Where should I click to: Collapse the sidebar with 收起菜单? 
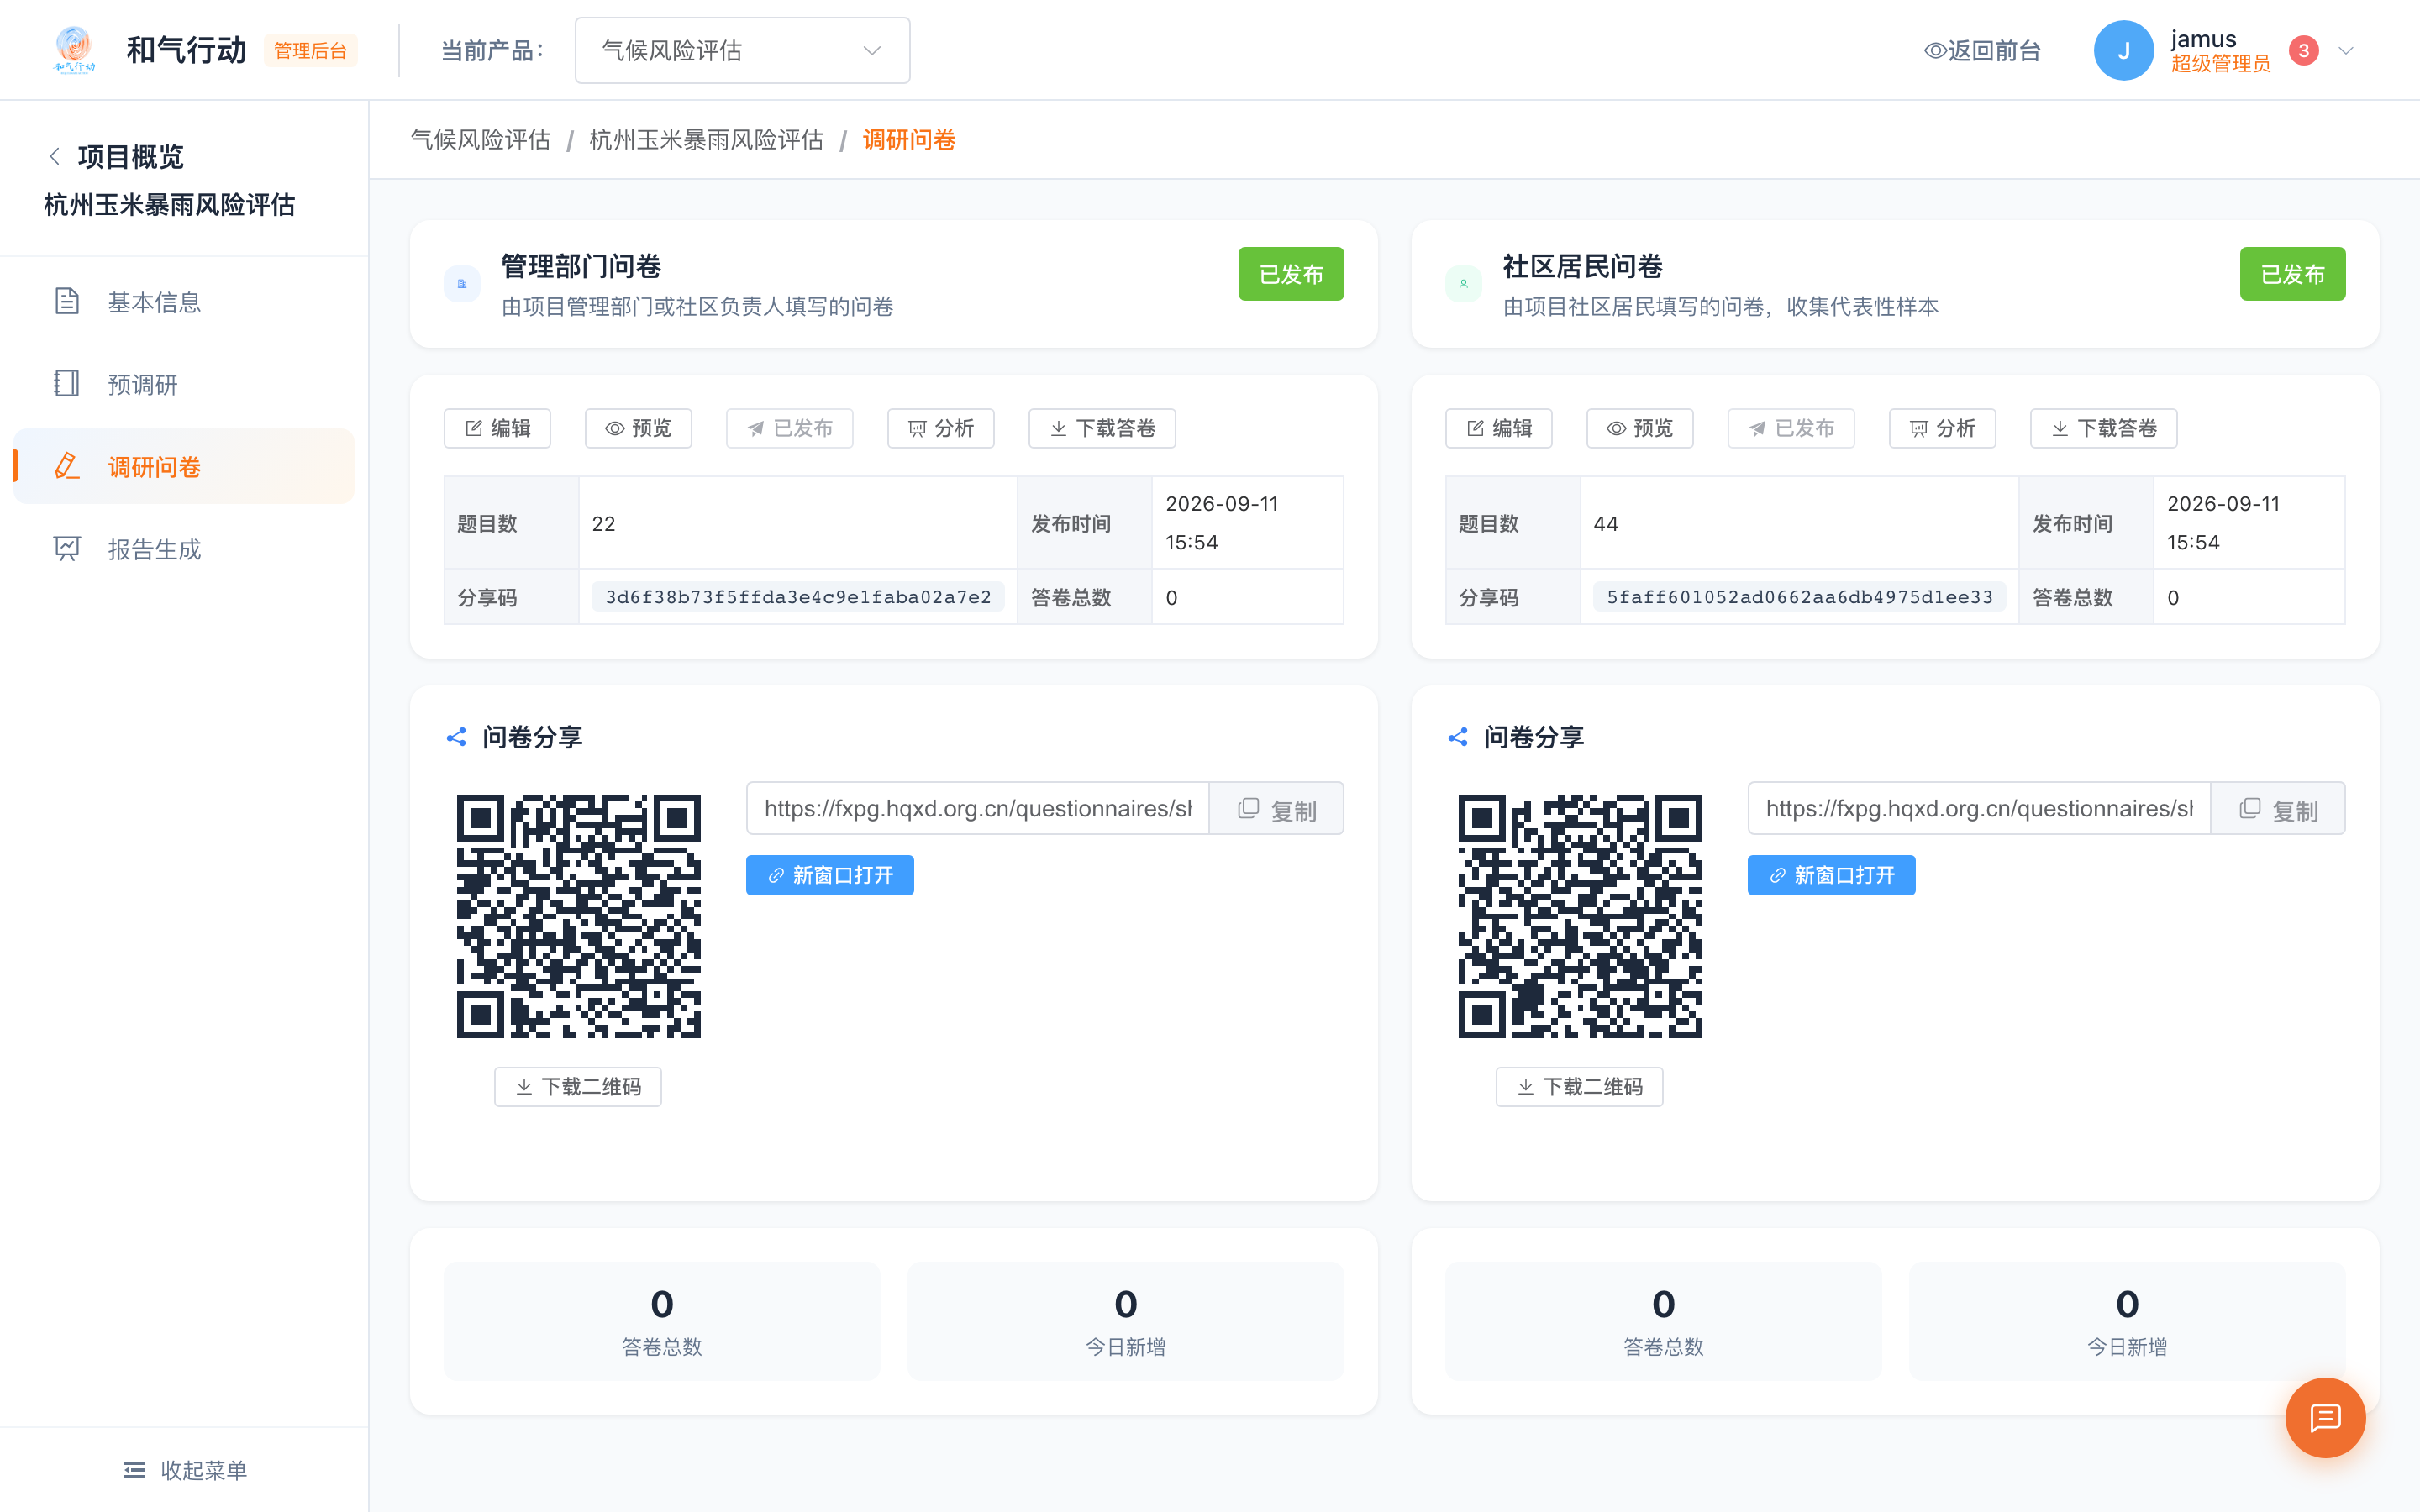coord(185,1469)
